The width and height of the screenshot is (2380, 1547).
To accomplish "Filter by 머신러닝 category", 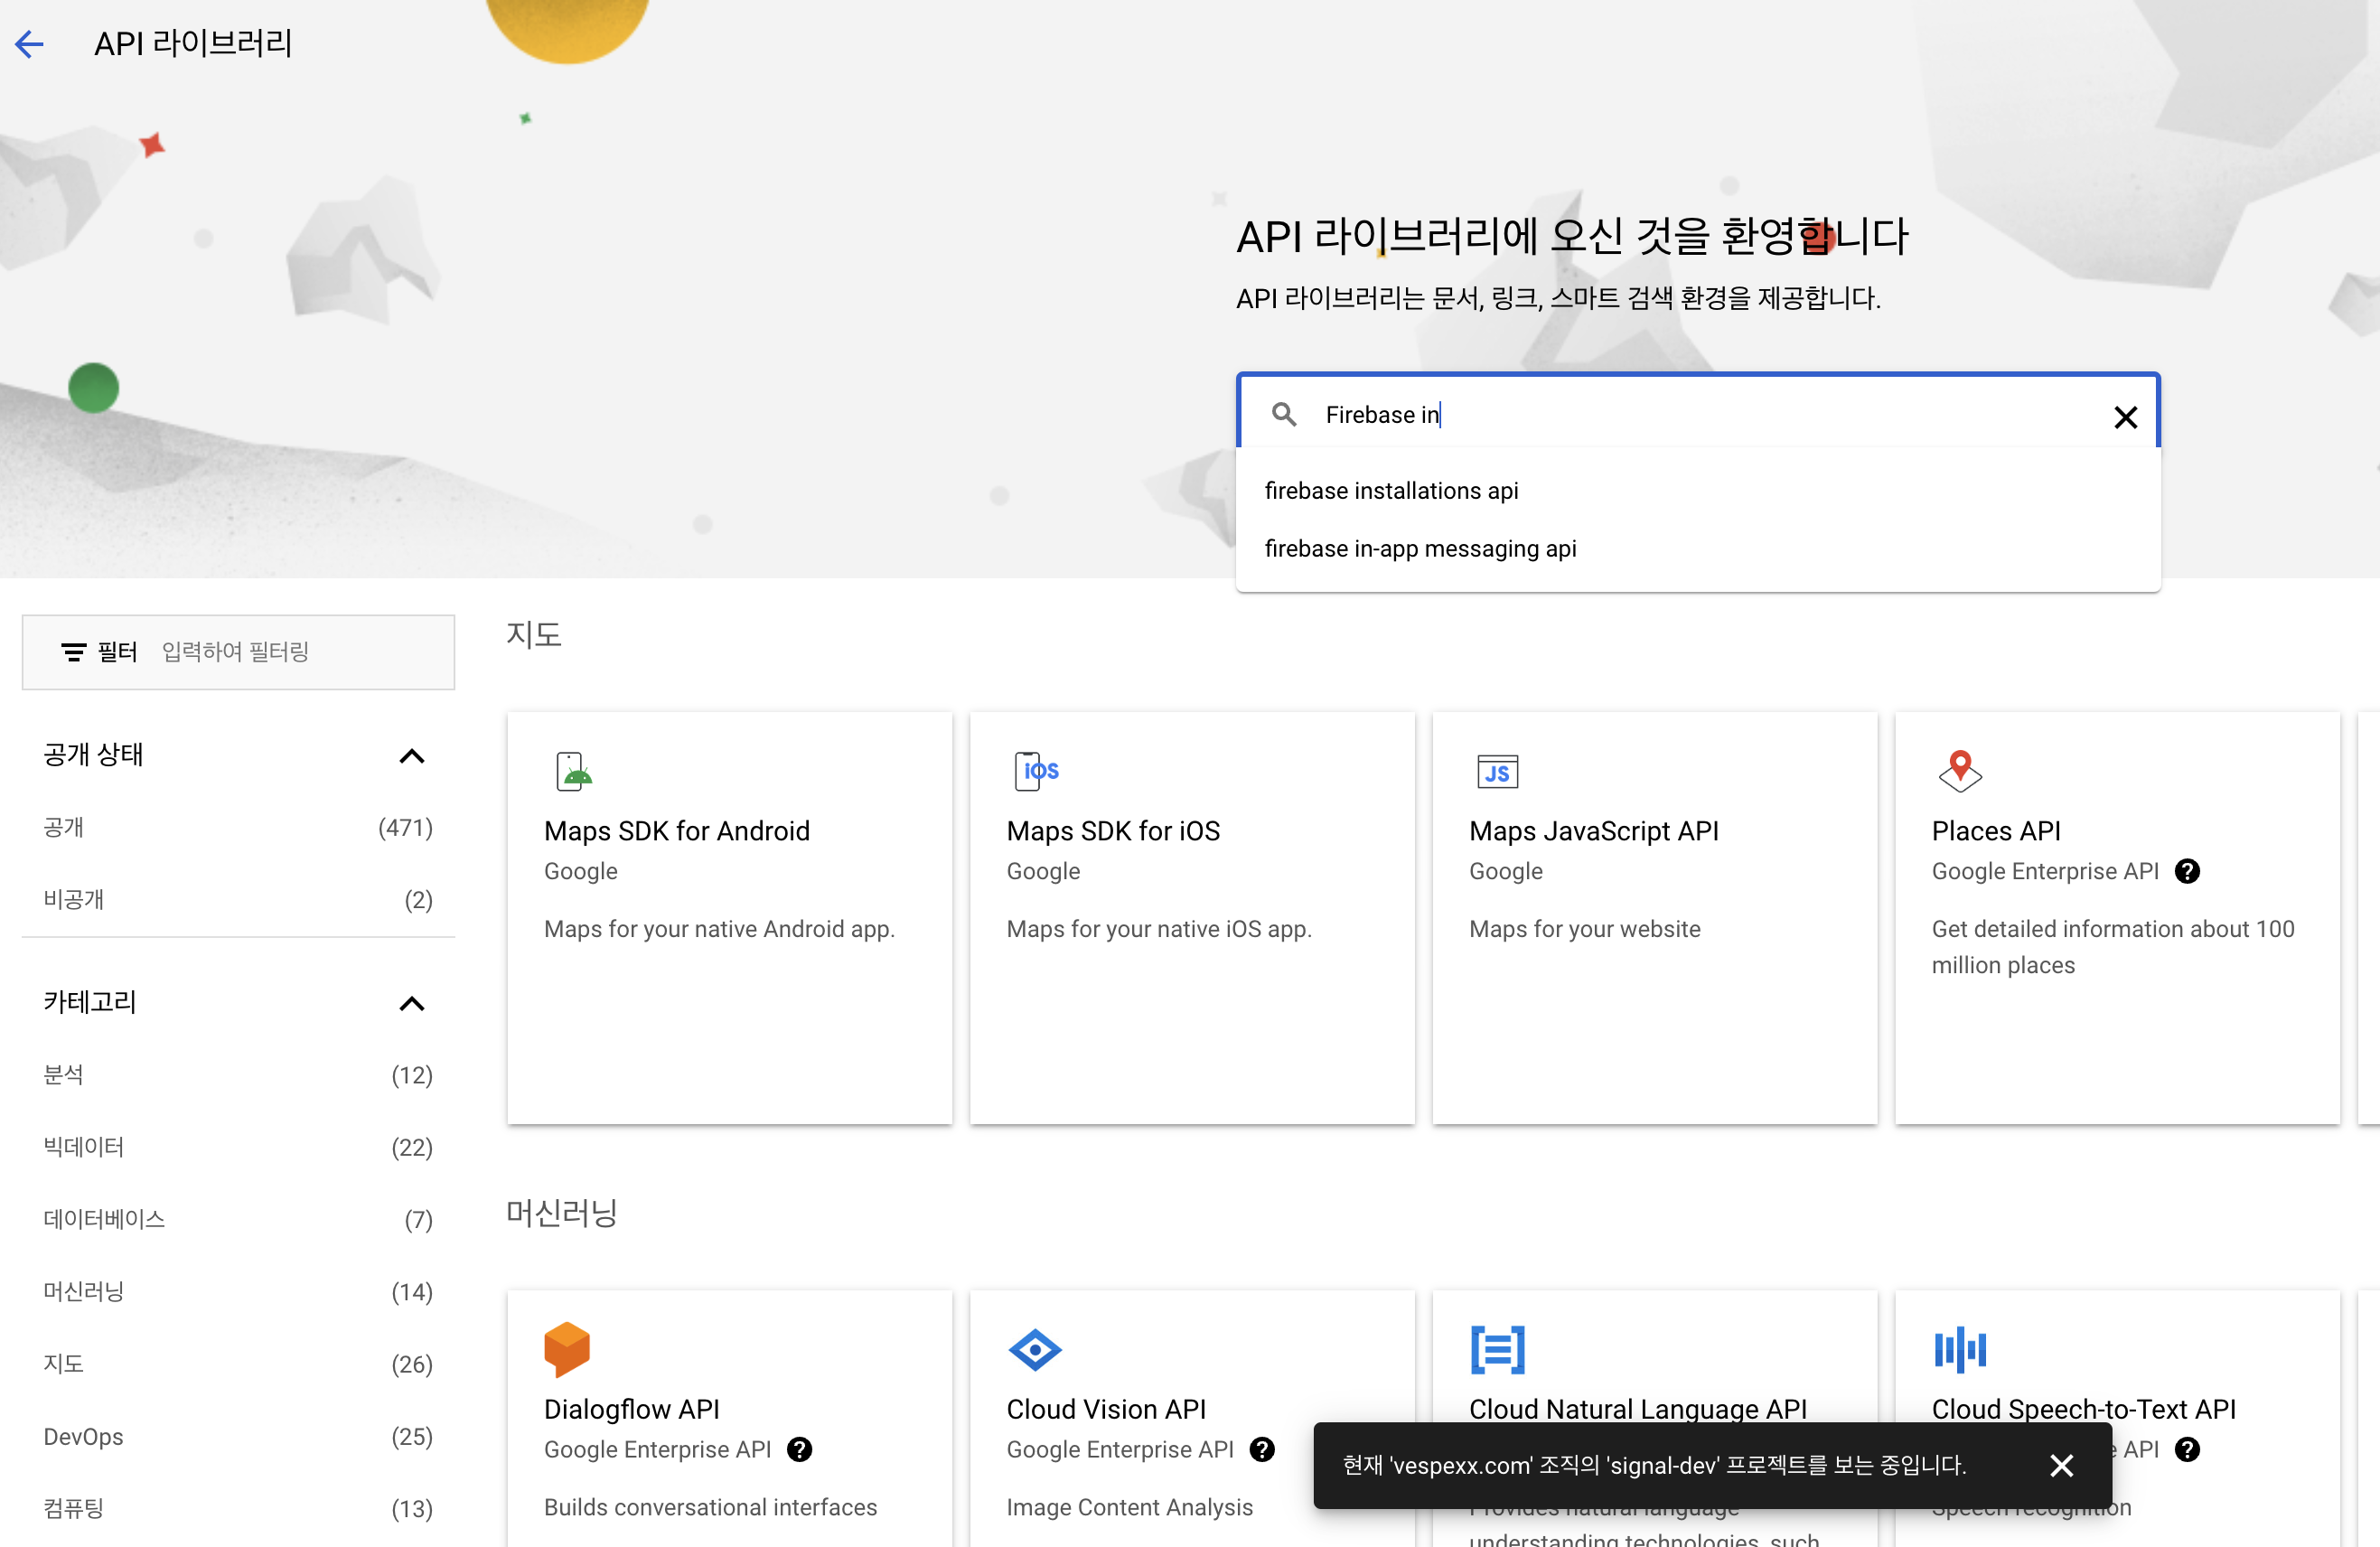I will (x=84, y=1291).
